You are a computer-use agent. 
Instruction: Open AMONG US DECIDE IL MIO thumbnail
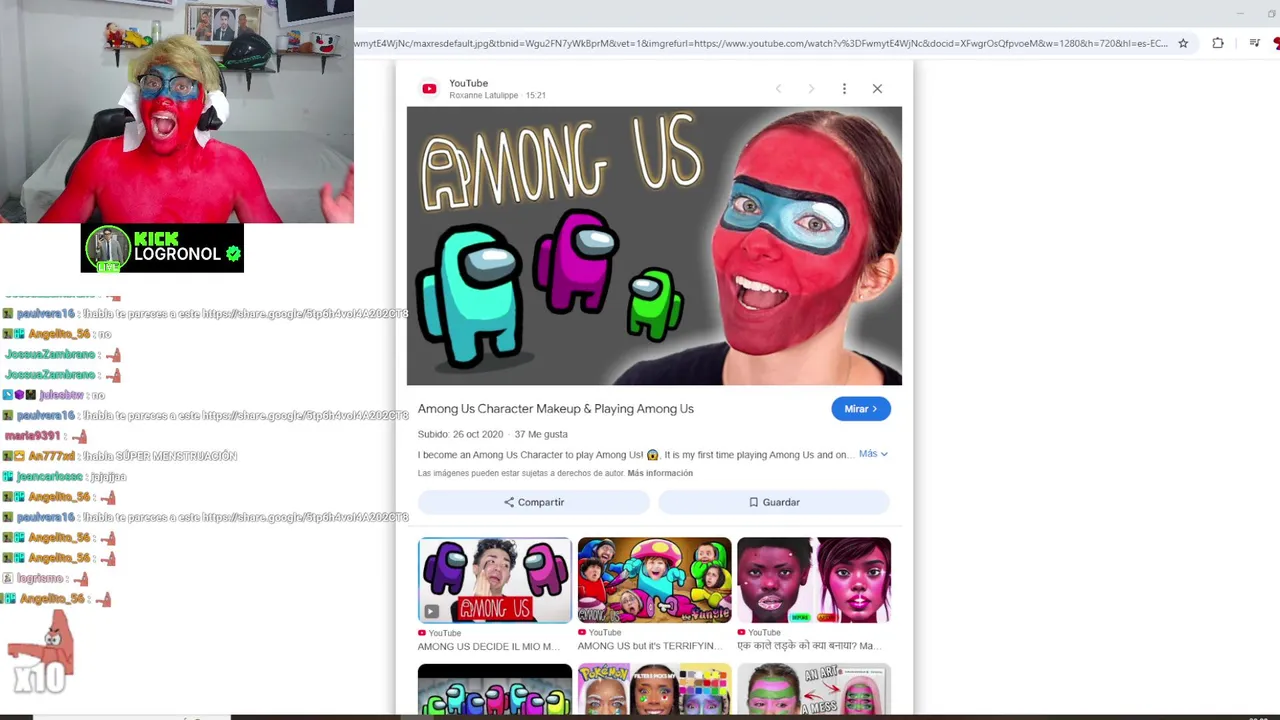tap(495, 580)
